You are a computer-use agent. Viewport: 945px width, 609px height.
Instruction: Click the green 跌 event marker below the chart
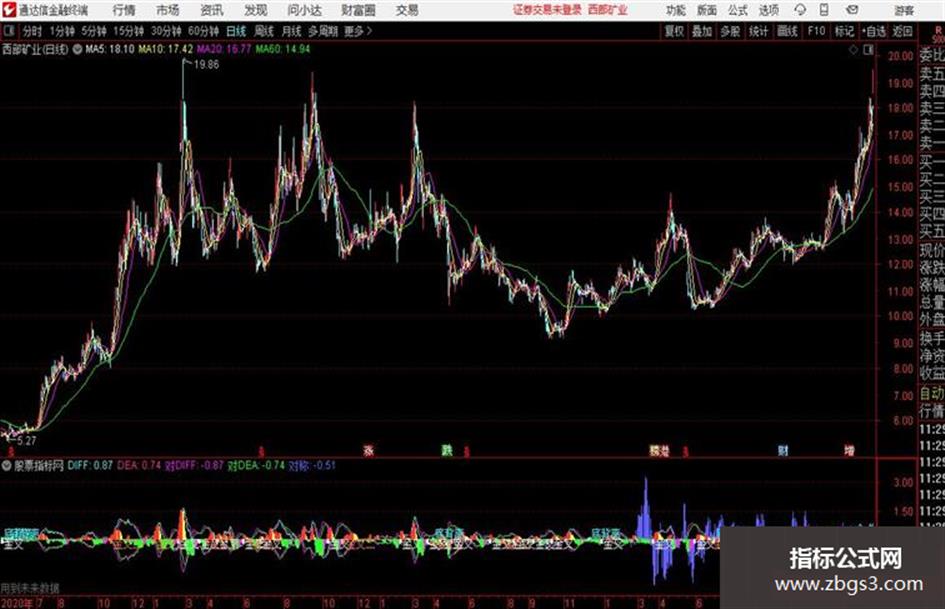coord(447,450)
